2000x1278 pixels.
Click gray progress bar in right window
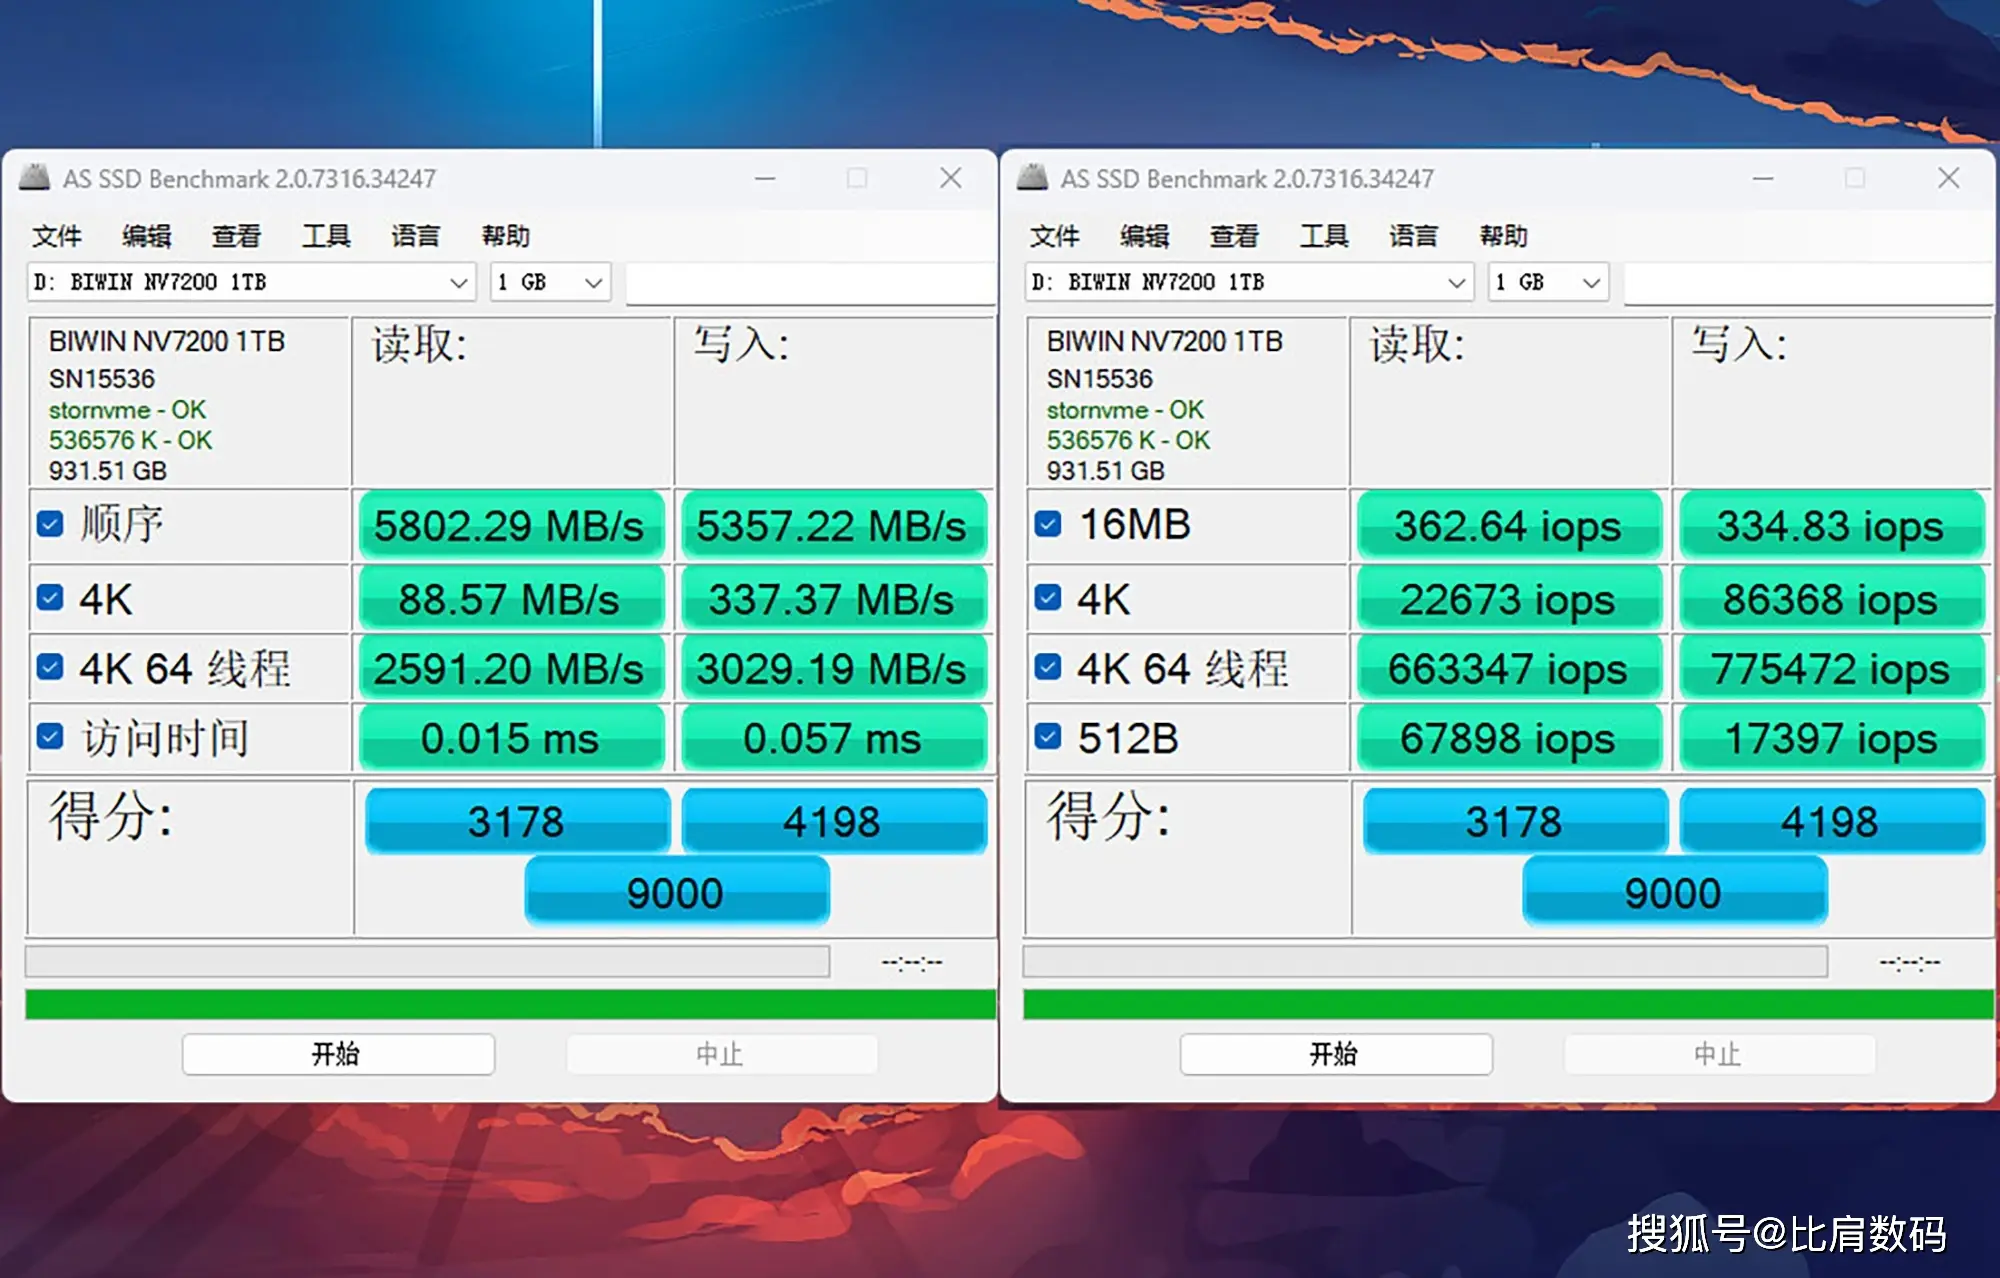point(1425,962)
